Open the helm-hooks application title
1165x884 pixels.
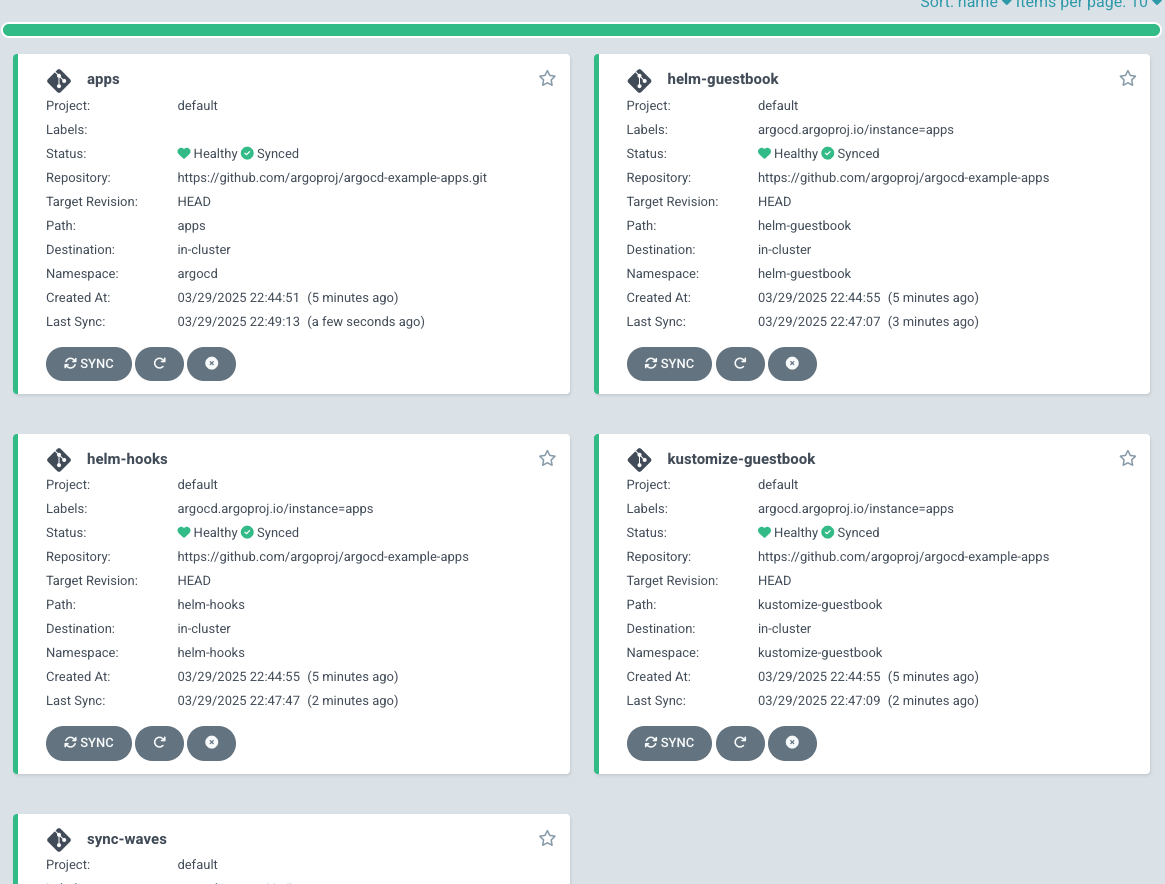click(x=127, y=459)
